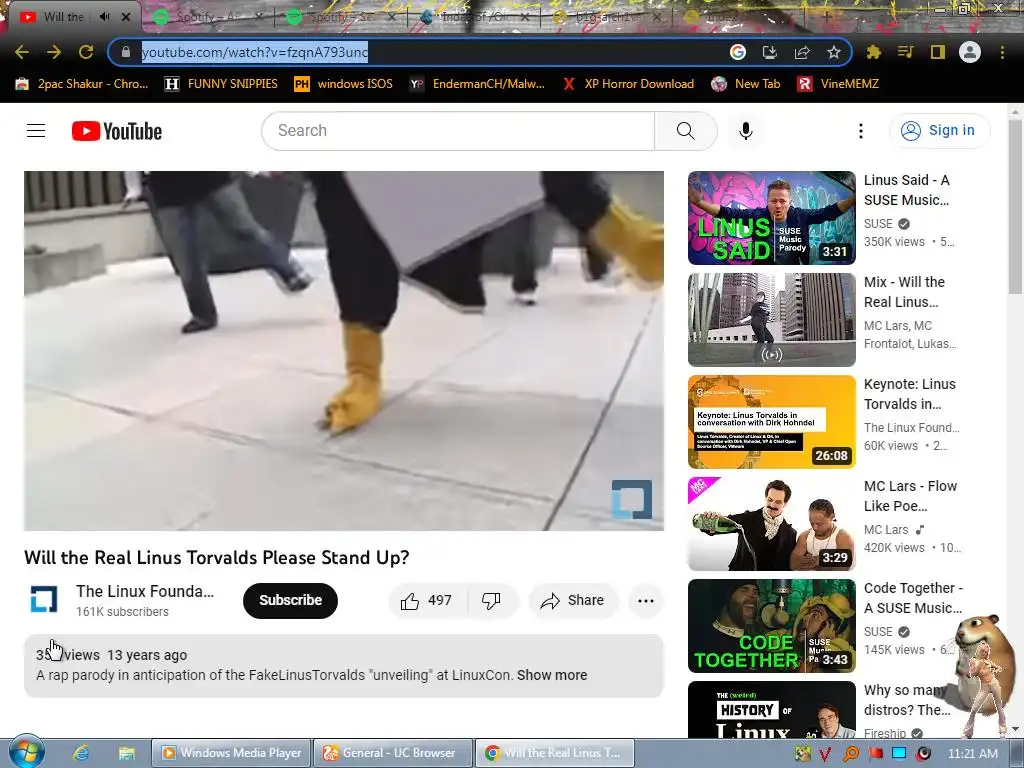Open 'Mix - Will the Real Linus' thumbnail

click(771, 319)
